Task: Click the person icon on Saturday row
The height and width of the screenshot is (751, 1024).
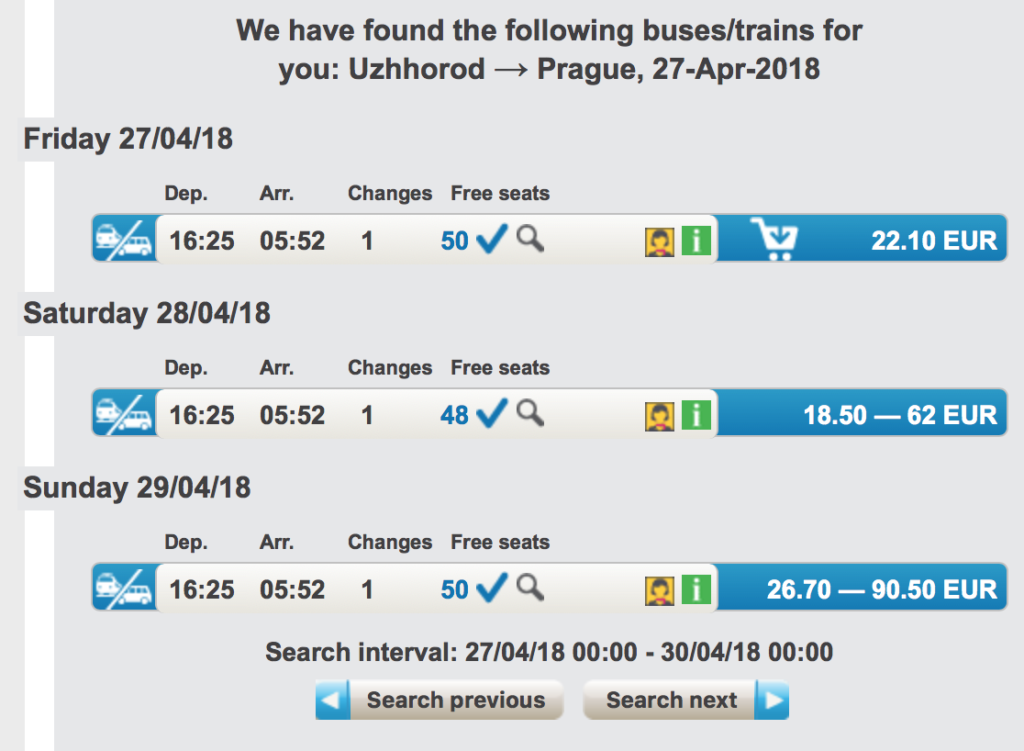Action: tap(659, 415)
